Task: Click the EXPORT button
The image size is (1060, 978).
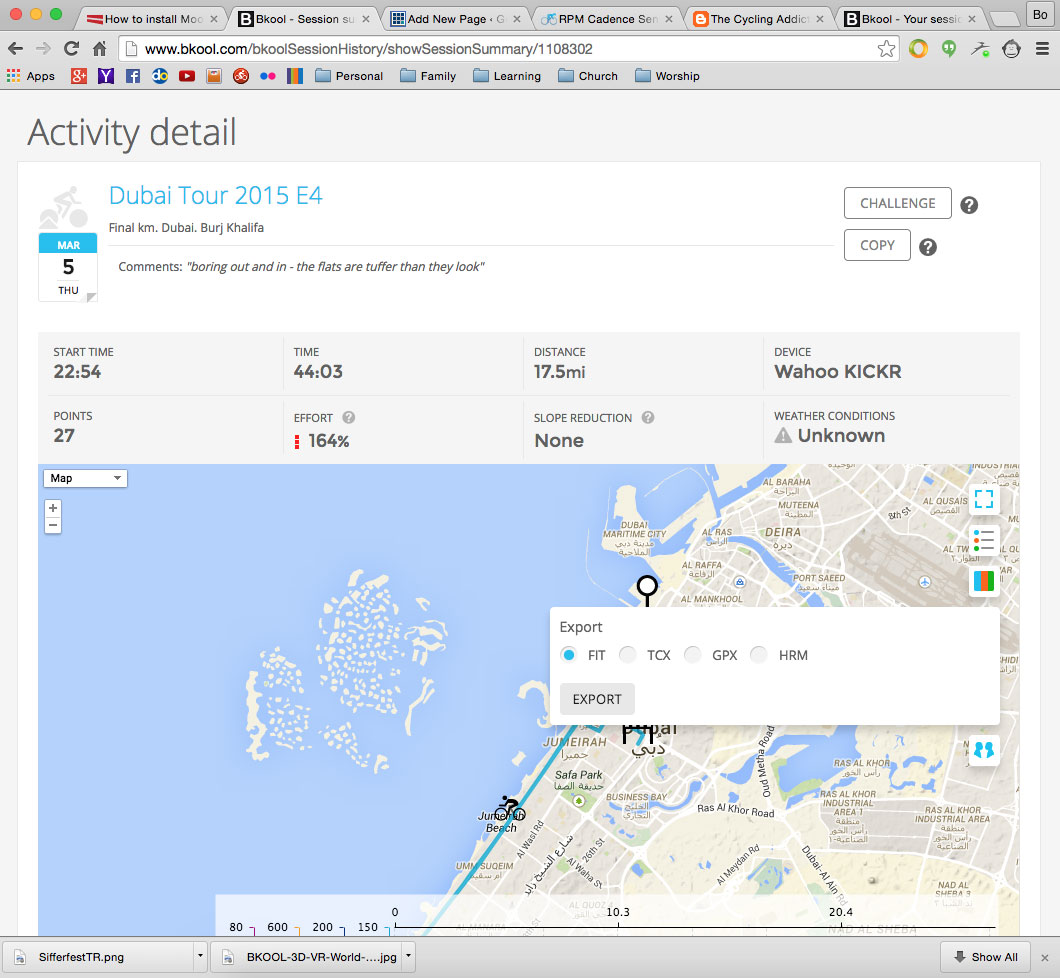Action: [x=597, y=699]
